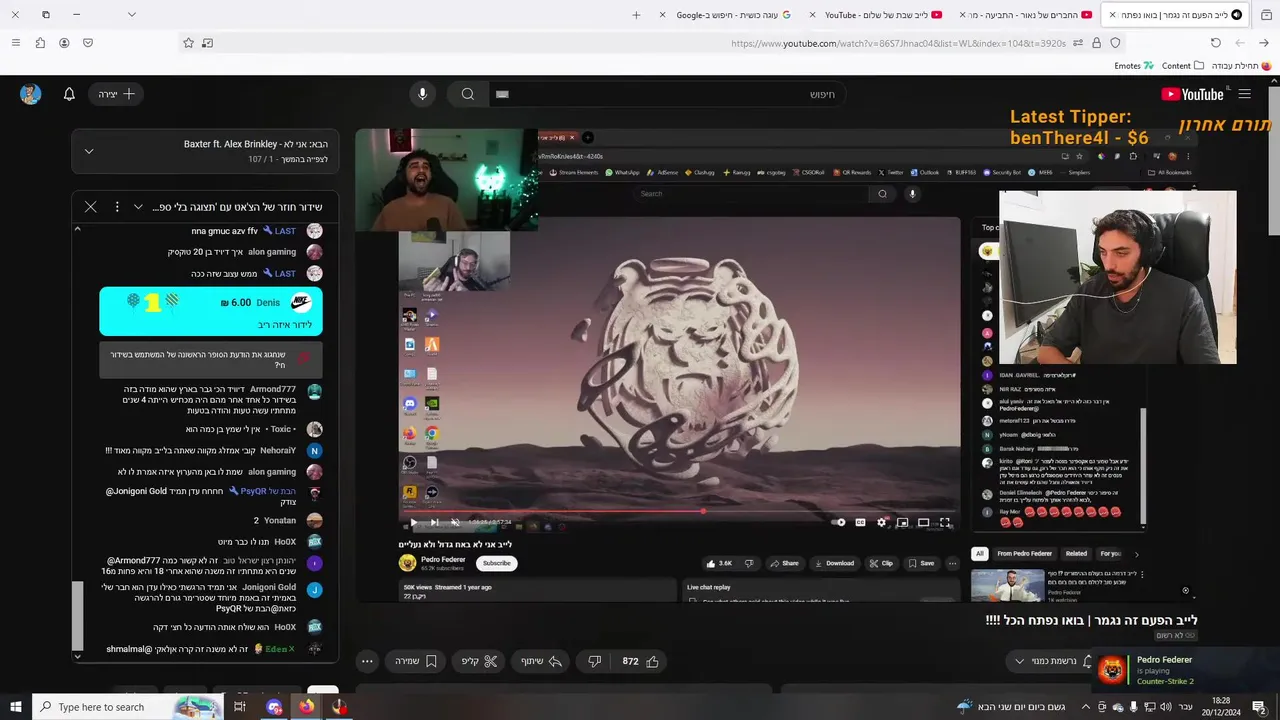The image size is (1280, 720).
Task: Open the נרשמת כמנוי subscription dropdown
Action: 1047,661
